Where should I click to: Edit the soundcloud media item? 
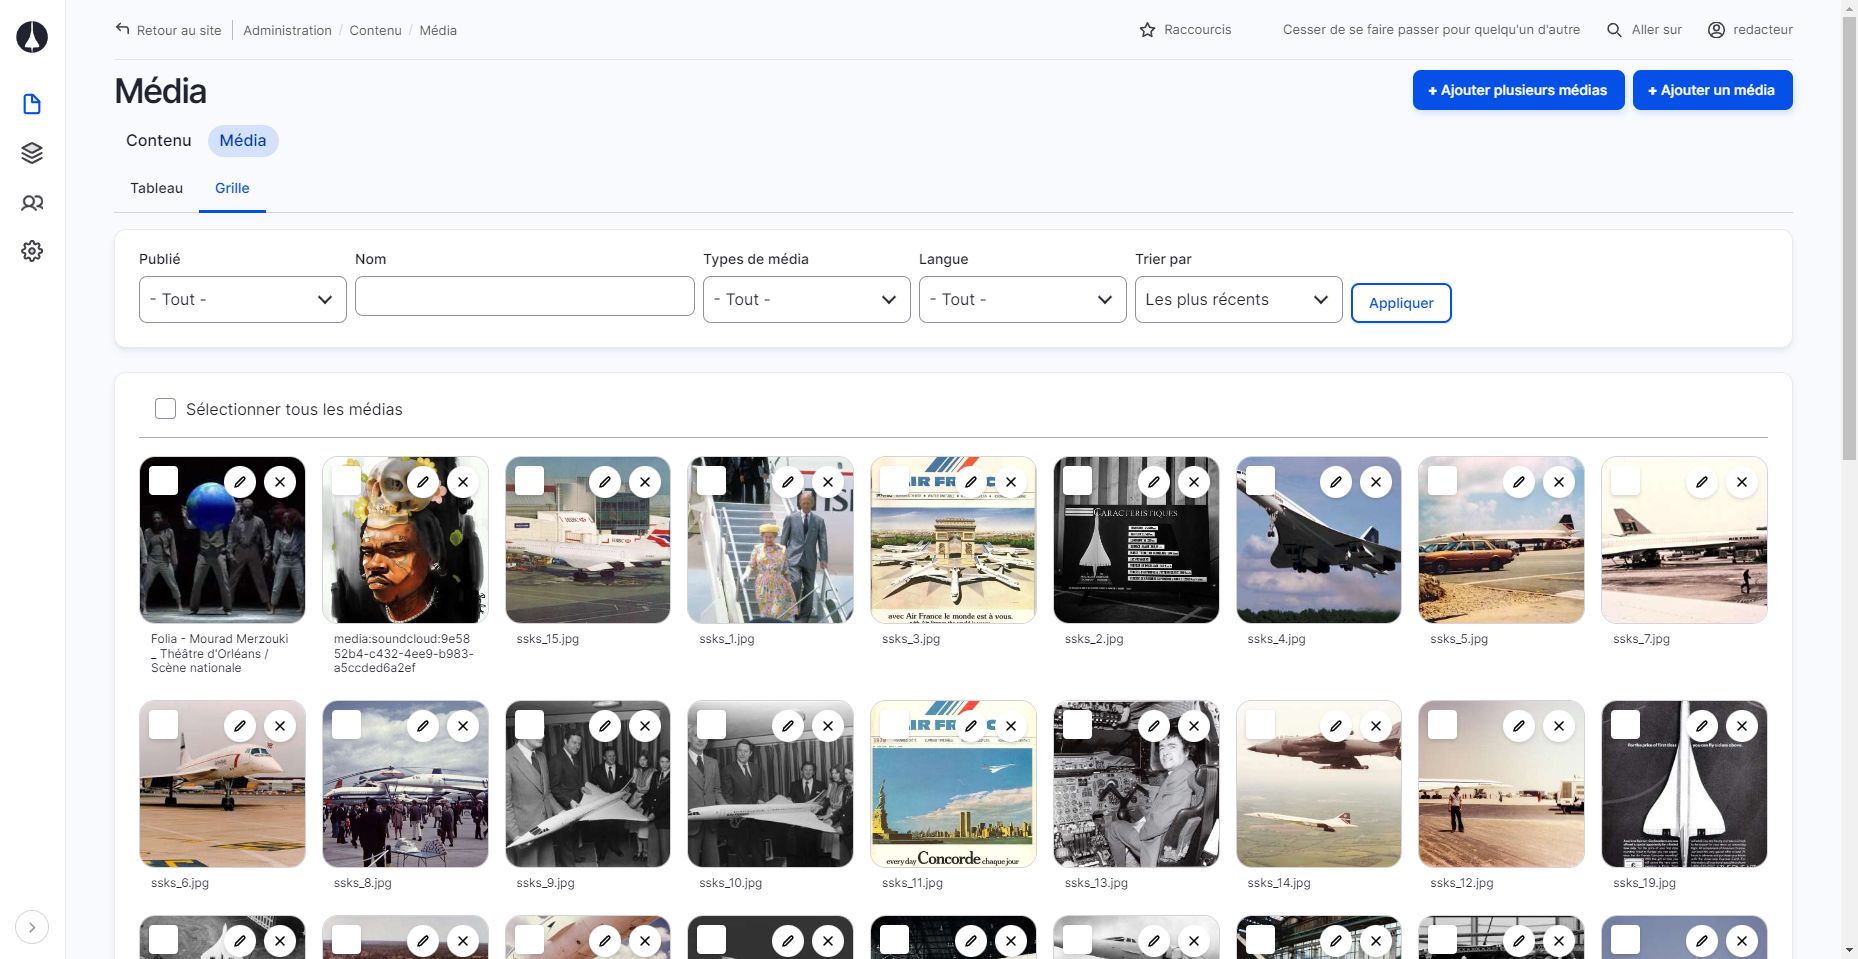423,482
